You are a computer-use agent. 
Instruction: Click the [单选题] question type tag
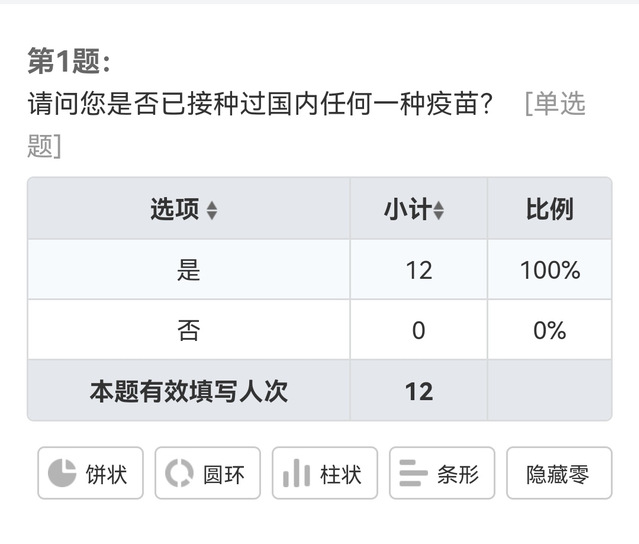(x=554, y=104)
